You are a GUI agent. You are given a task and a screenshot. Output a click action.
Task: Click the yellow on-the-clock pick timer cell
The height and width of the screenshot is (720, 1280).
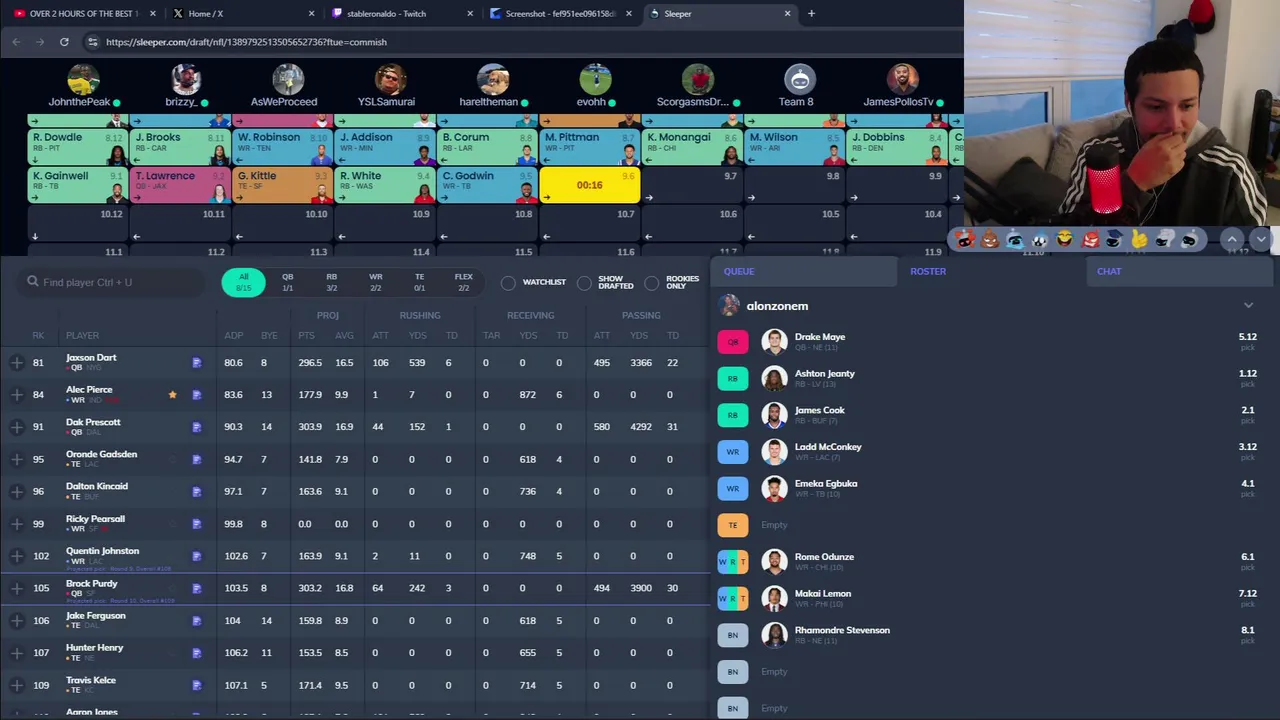[590, 185]
